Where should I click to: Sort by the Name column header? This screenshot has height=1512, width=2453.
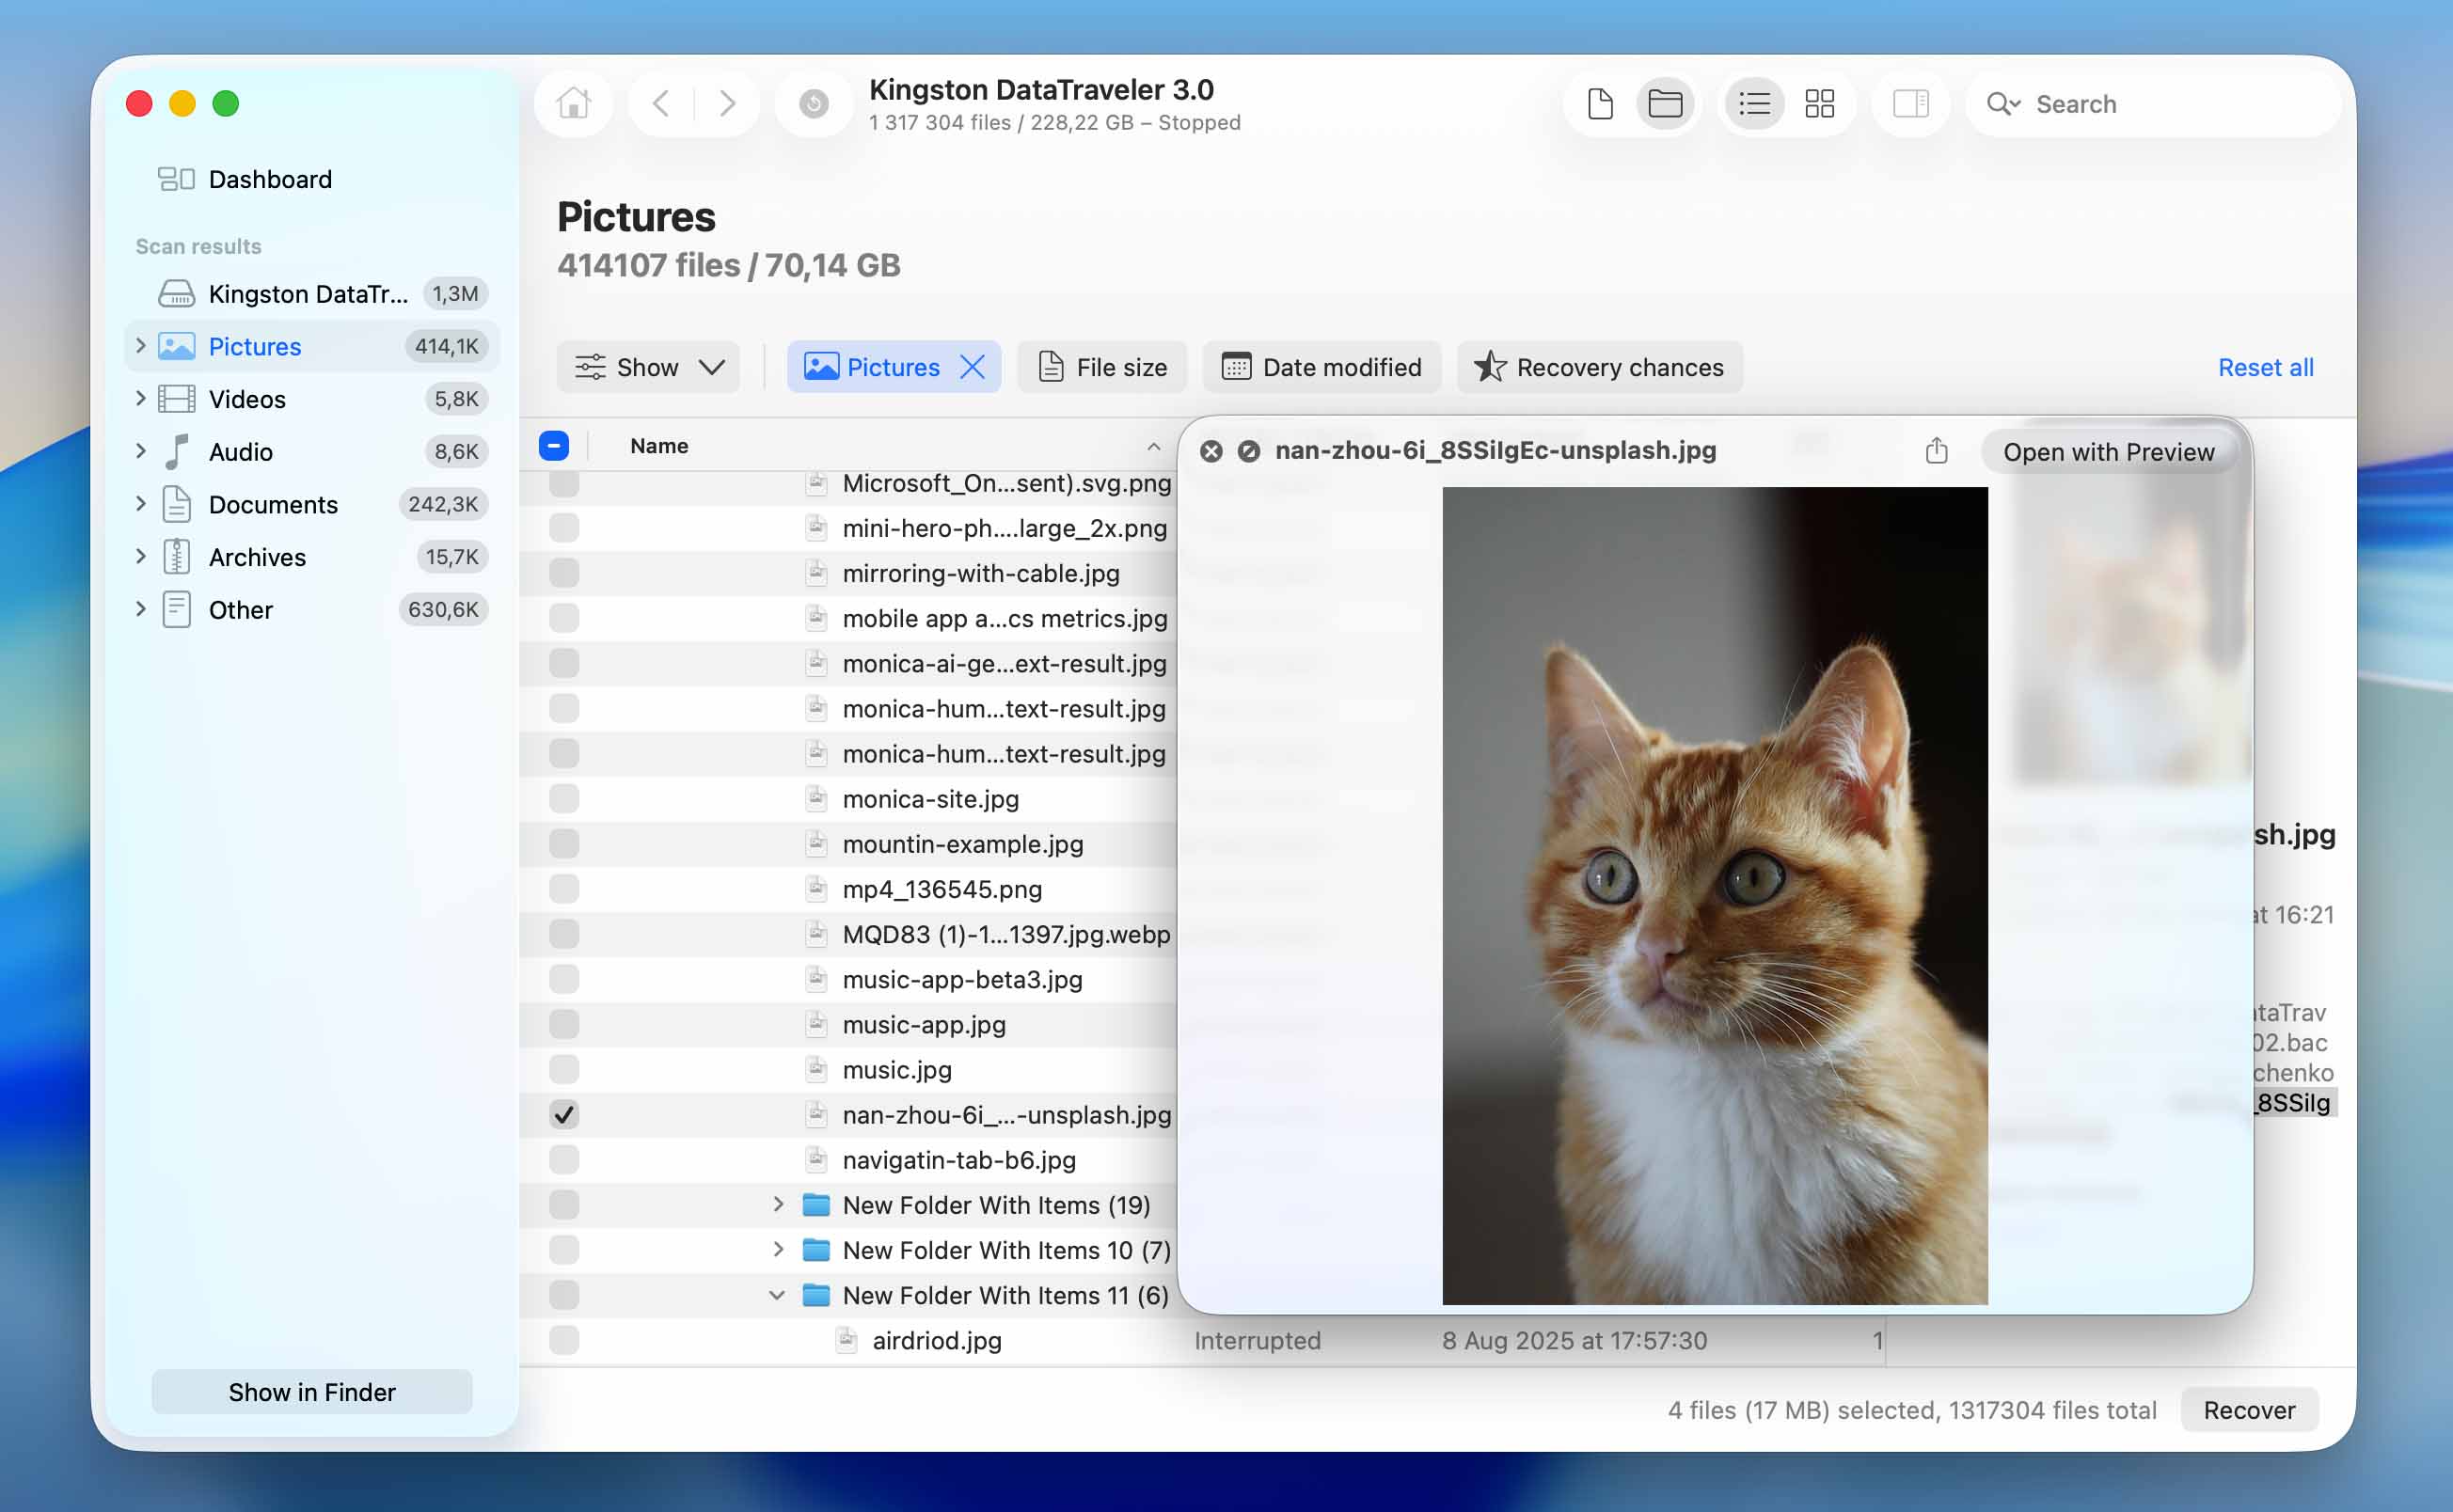[659, 446]
